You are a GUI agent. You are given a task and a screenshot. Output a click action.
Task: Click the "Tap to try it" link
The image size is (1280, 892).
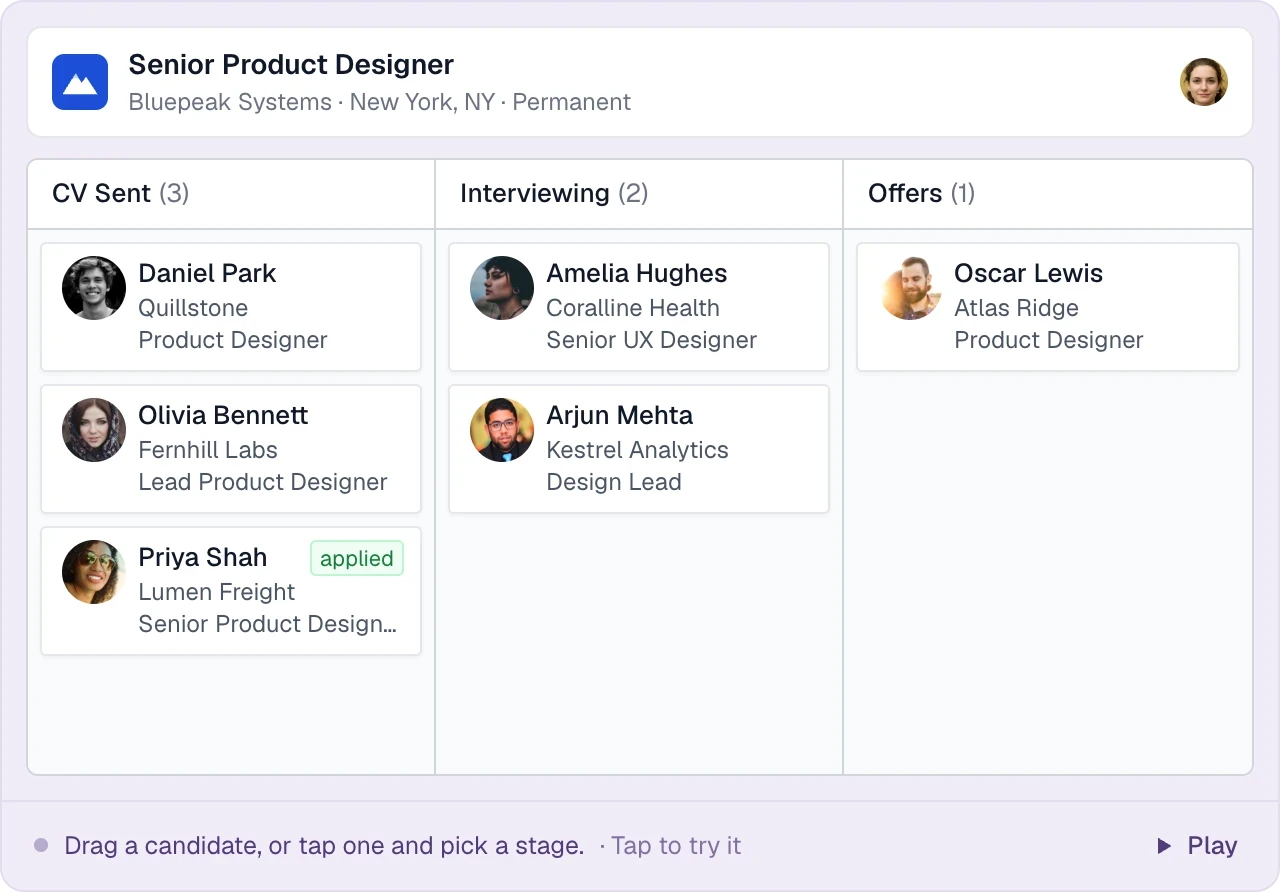coord(676,846)
